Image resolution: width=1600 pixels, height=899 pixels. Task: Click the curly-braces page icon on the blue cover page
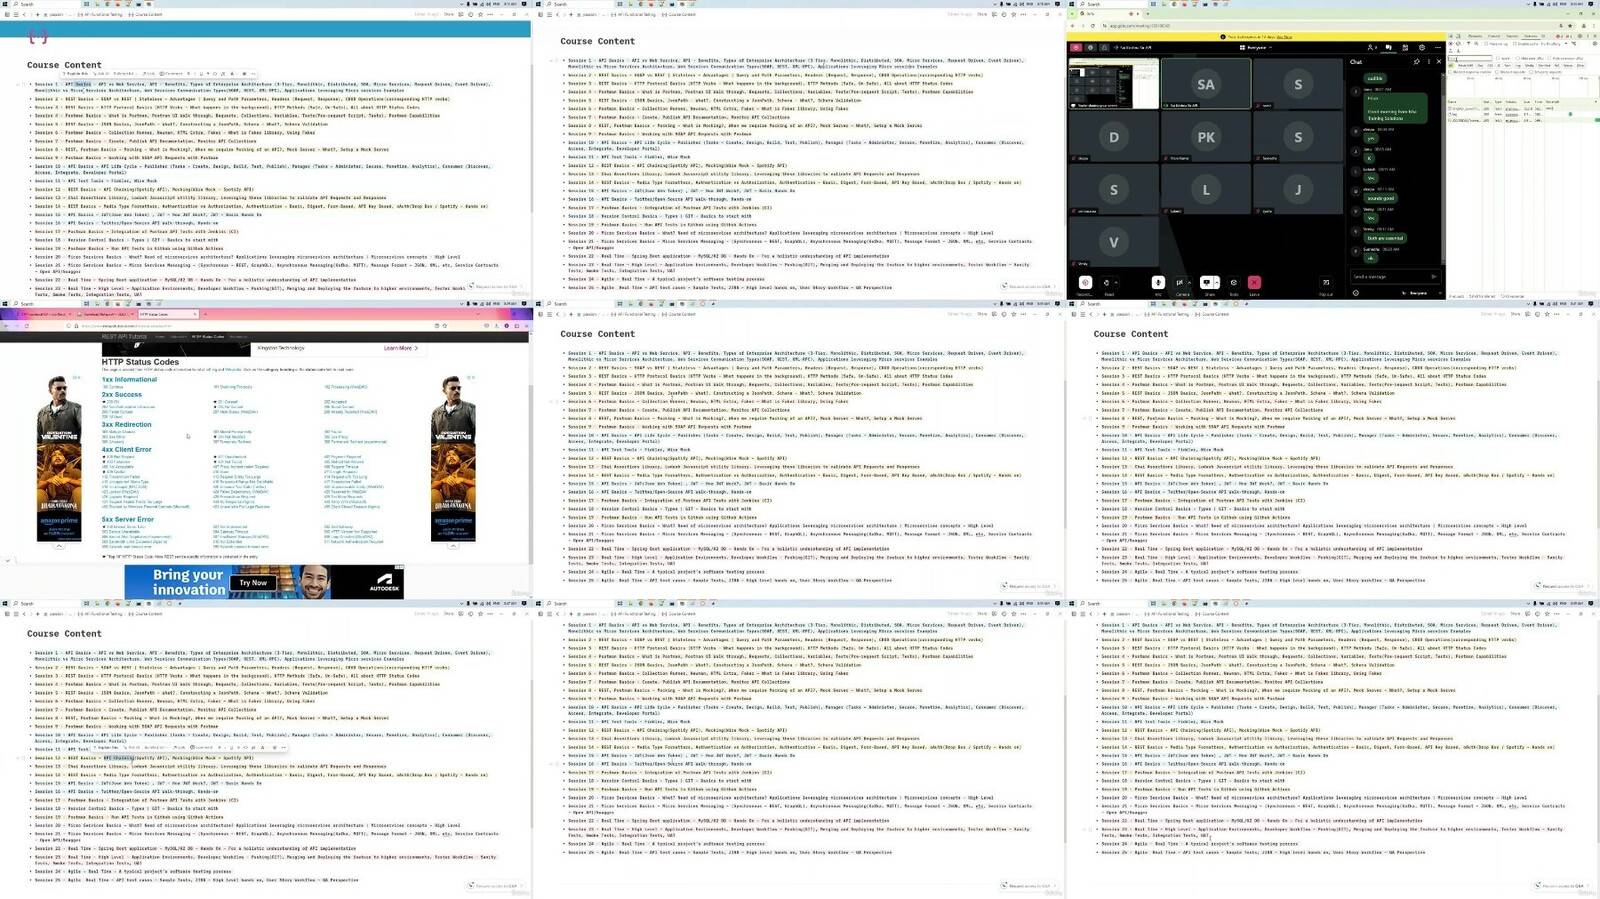[x=38, y=37]
